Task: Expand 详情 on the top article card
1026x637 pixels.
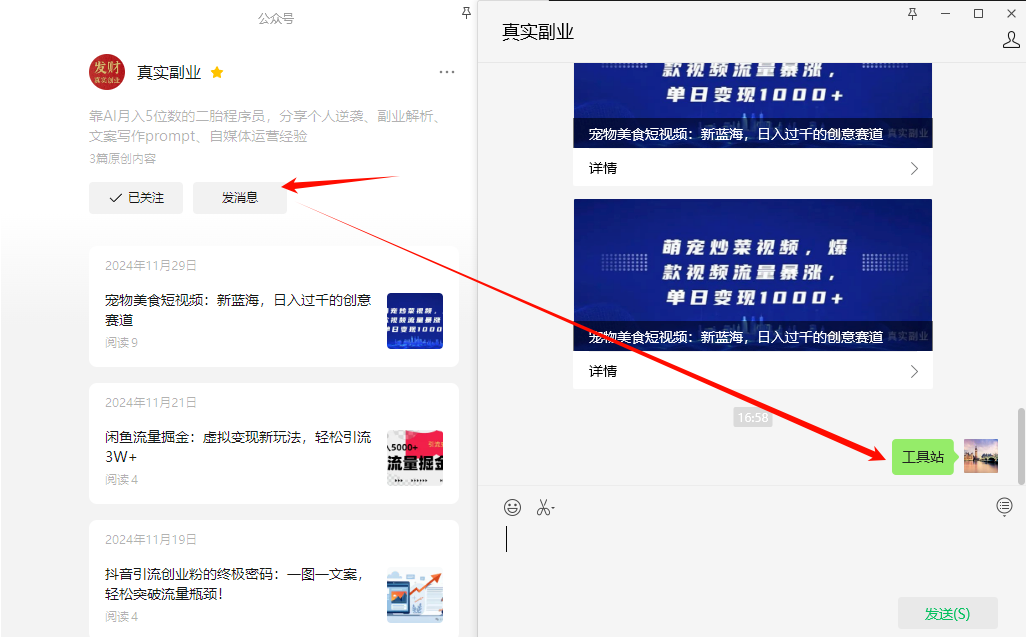Action: pyautogui.click(x=751, y=168)
